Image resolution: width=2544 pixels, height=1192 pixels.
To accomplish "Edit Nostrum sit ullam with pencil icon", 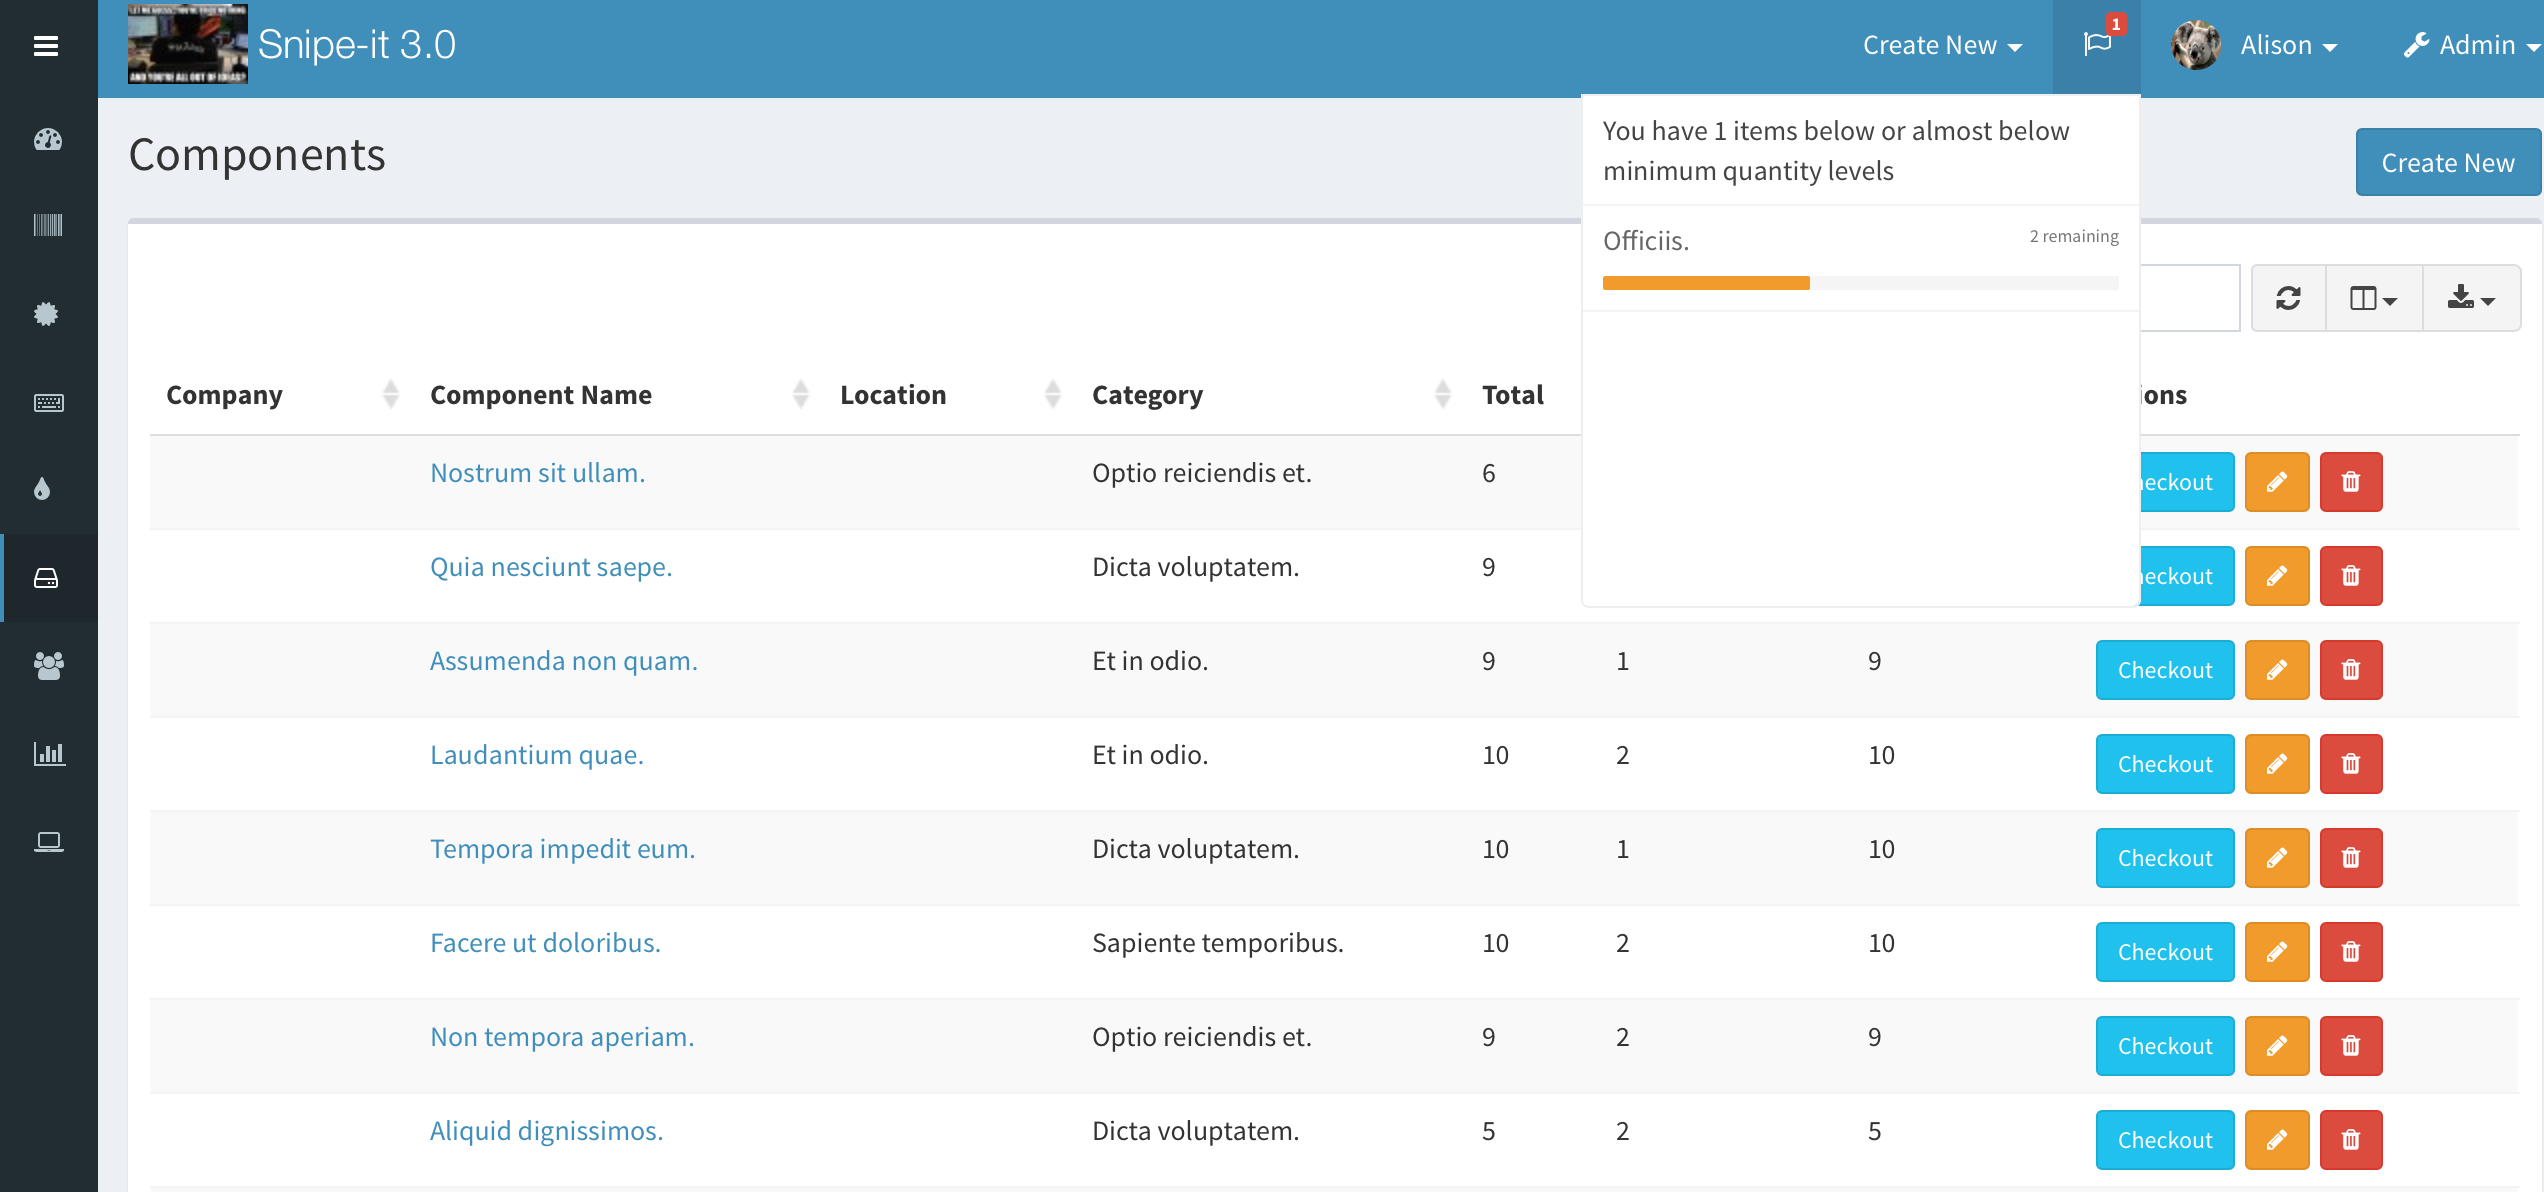I will pos(2277,482).
